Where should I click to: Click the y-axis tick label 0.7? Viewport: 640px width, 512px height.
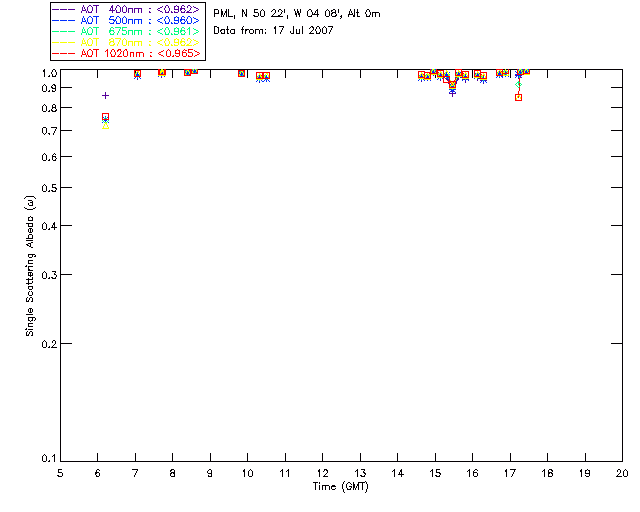tap(49, 131)
